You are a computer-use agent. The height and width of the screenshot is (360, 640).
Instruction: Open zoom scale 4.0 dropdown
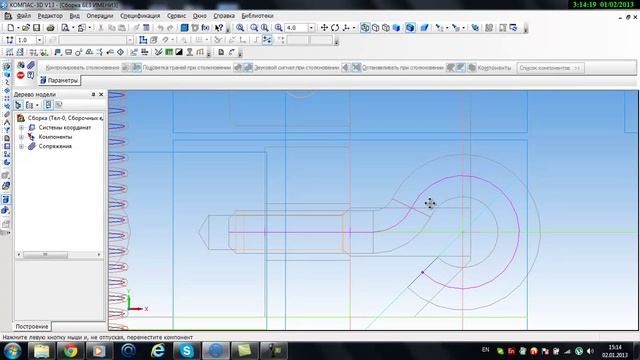(311, 28)
